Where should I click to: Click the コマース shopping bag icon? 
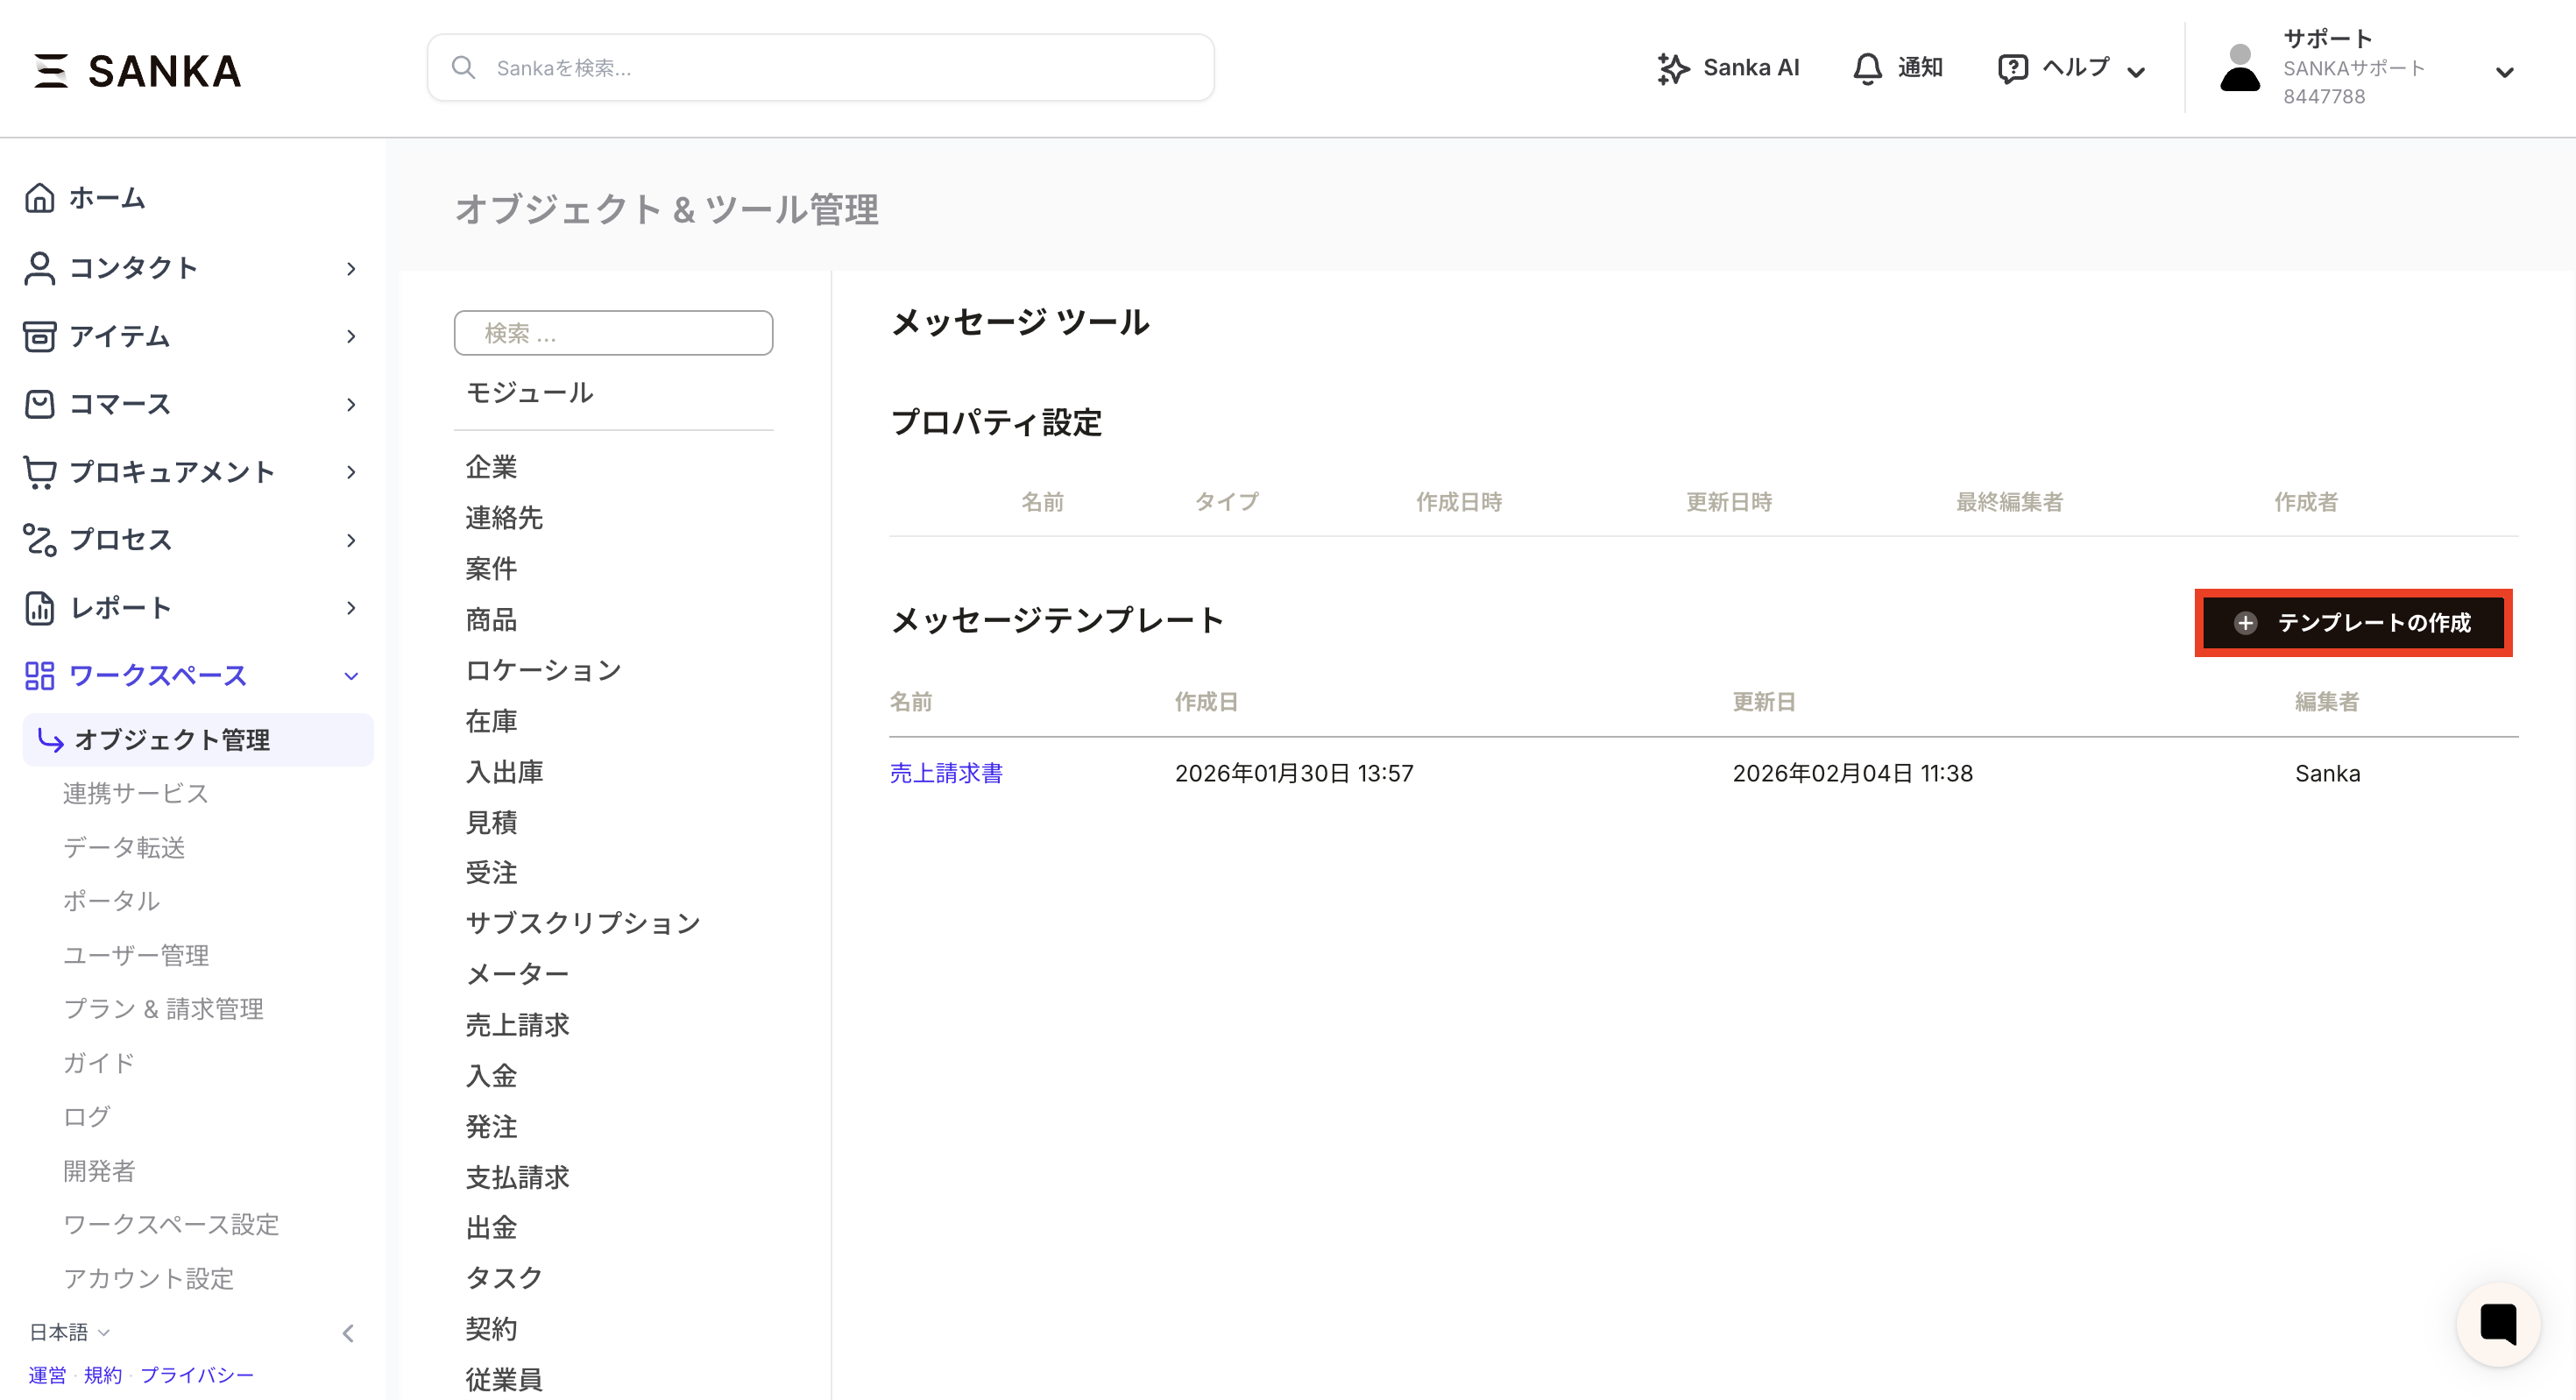tap(40, 404)
